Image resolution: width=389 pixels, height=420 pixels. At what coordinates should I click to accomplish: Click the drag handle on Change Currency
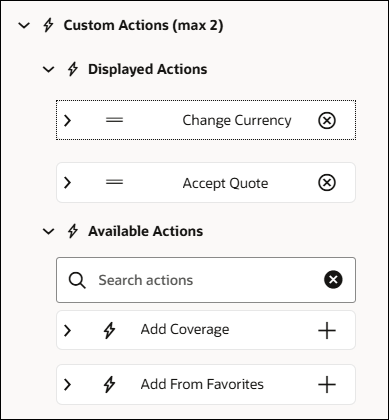[114, 120]
